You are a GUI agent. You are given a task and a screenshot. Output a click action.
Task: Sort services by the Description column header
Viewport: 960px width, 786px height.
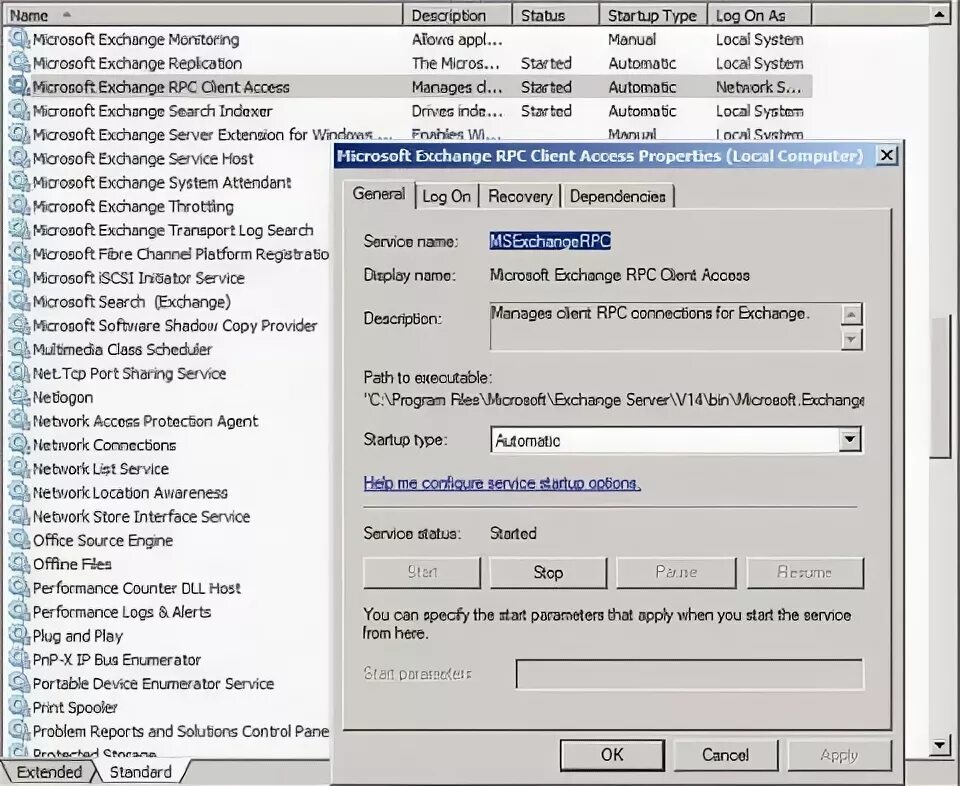click(457, 15)
